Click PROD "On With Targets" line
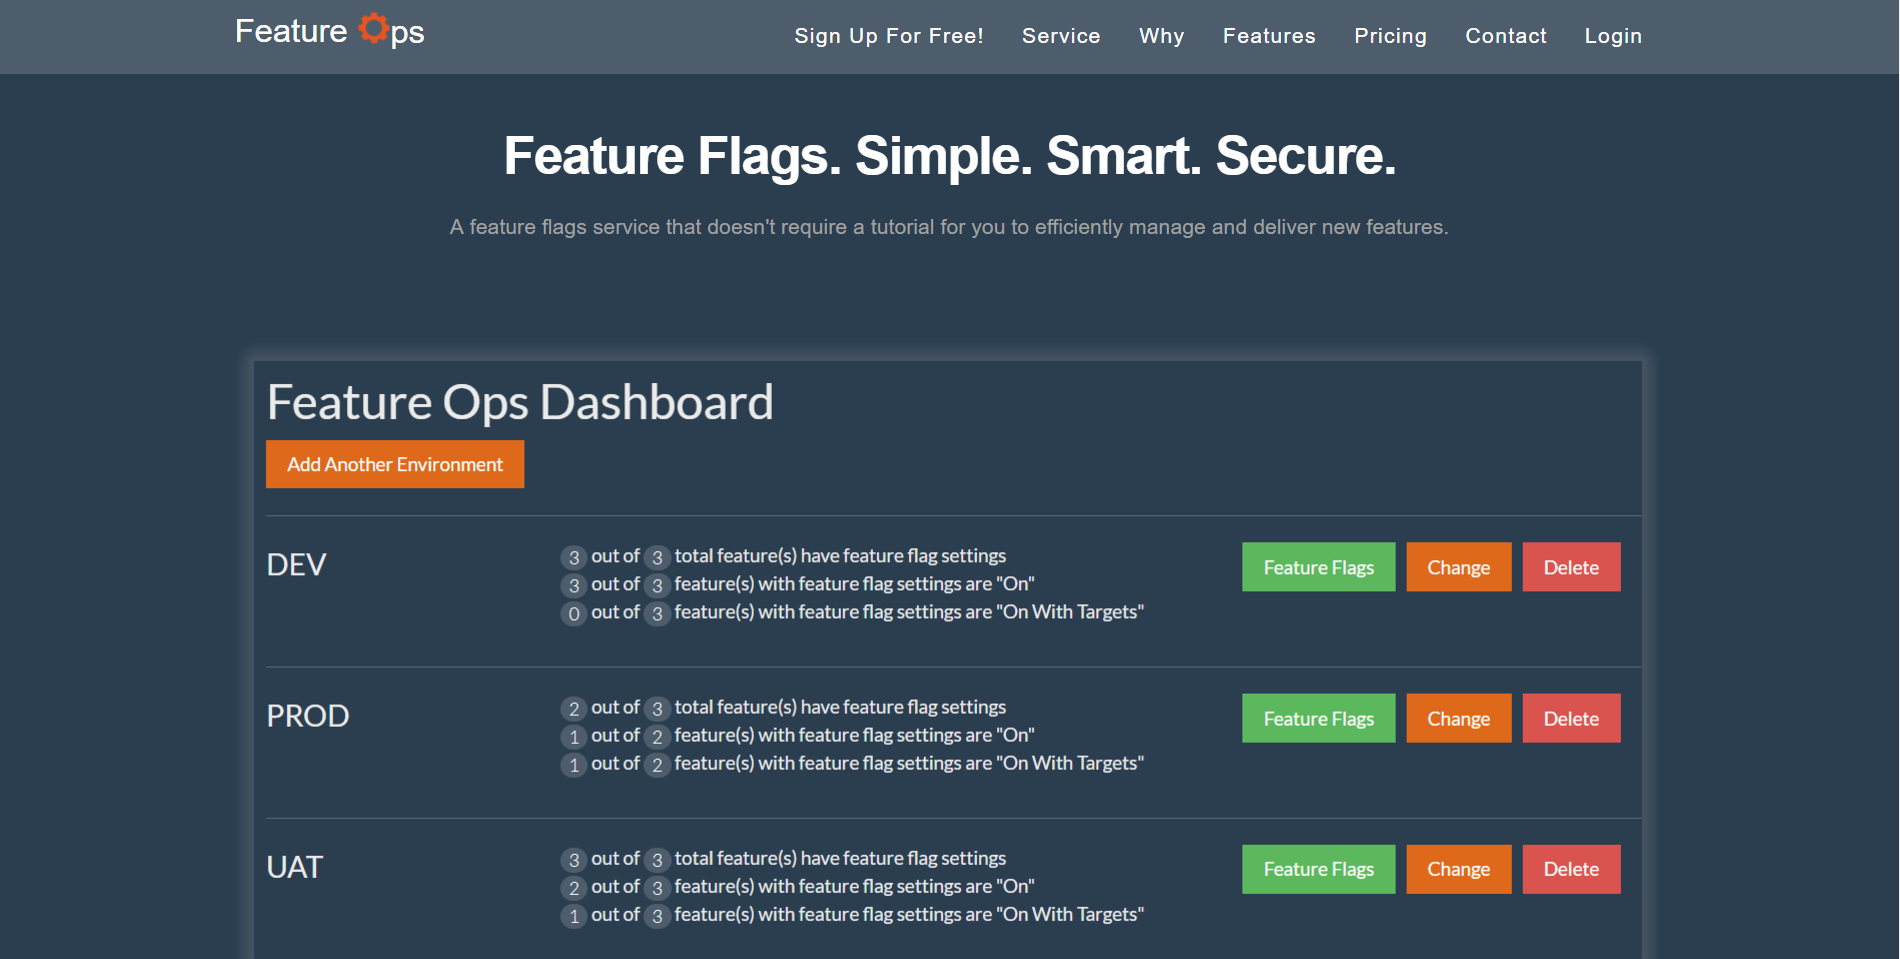1900x959 pixels. (x=852, y=763)
